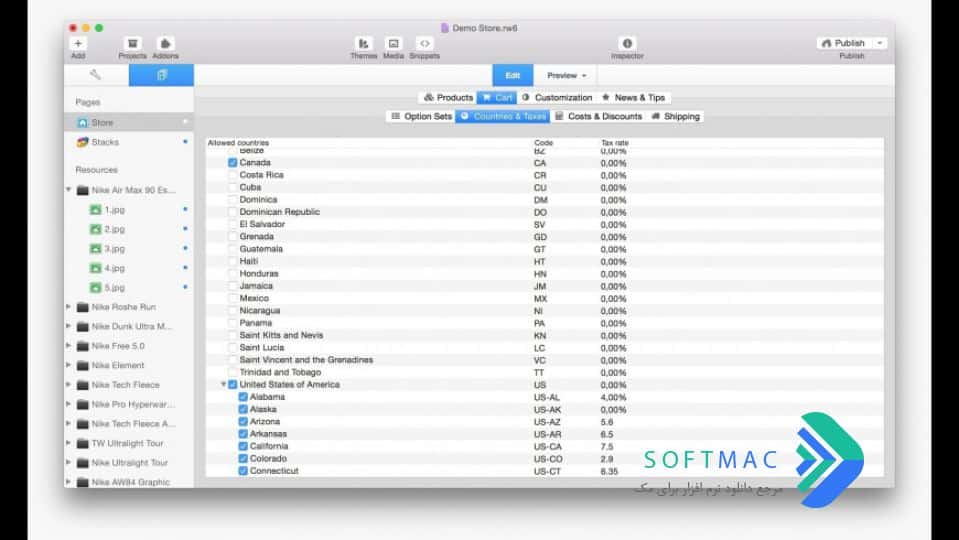Open the Snippets code icon

pyautogui.click(x=424, y=43)
